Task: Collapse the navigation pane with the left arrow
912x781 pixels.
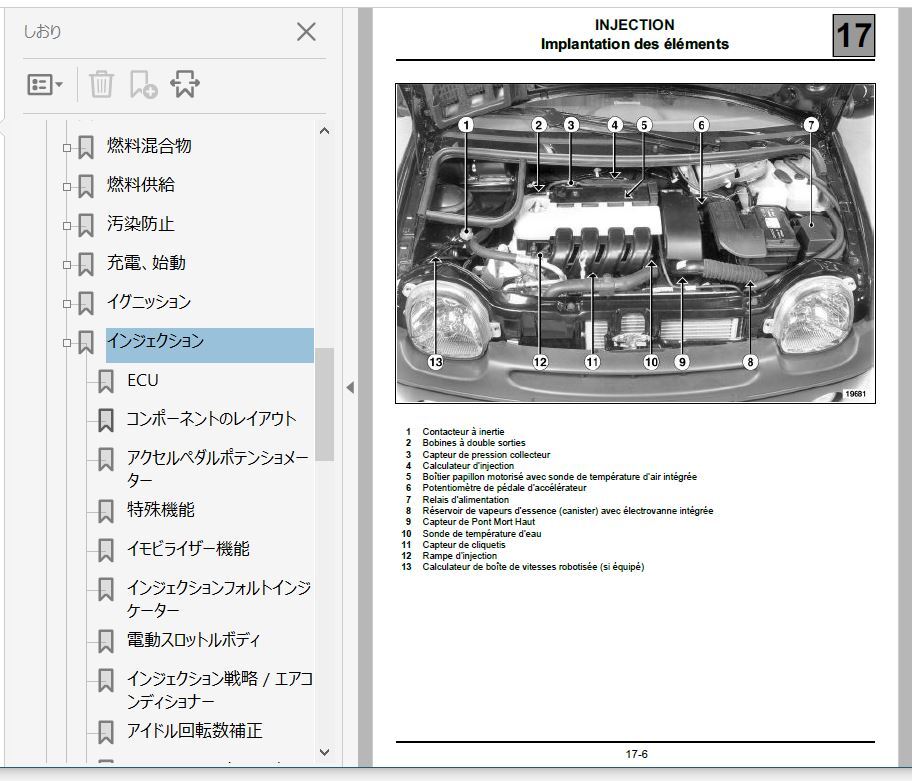Action: 350,387
